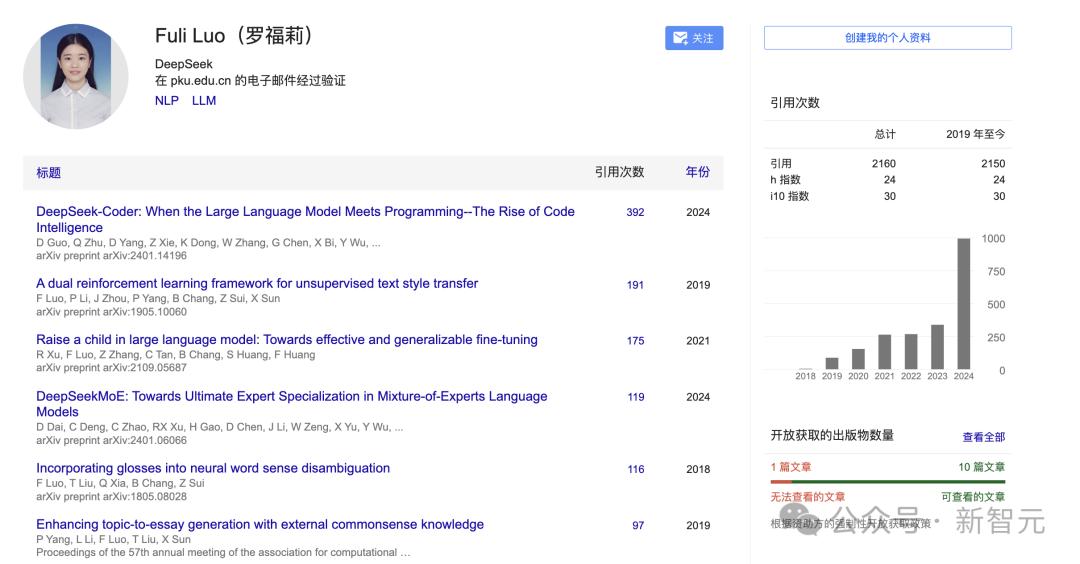The width and height of the screenshot is (1080, 564).
Task: Sort publications by 标题 column
Action: coord(48,173)
